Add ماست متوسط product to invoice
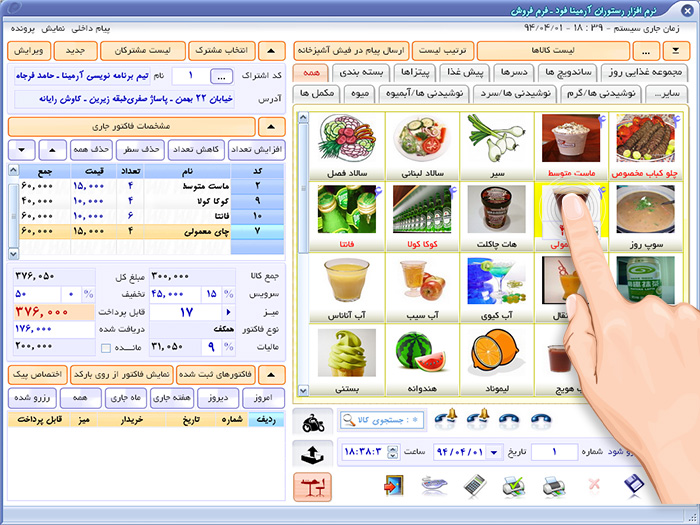Viewport: 700px width, 525px height. 571,146
